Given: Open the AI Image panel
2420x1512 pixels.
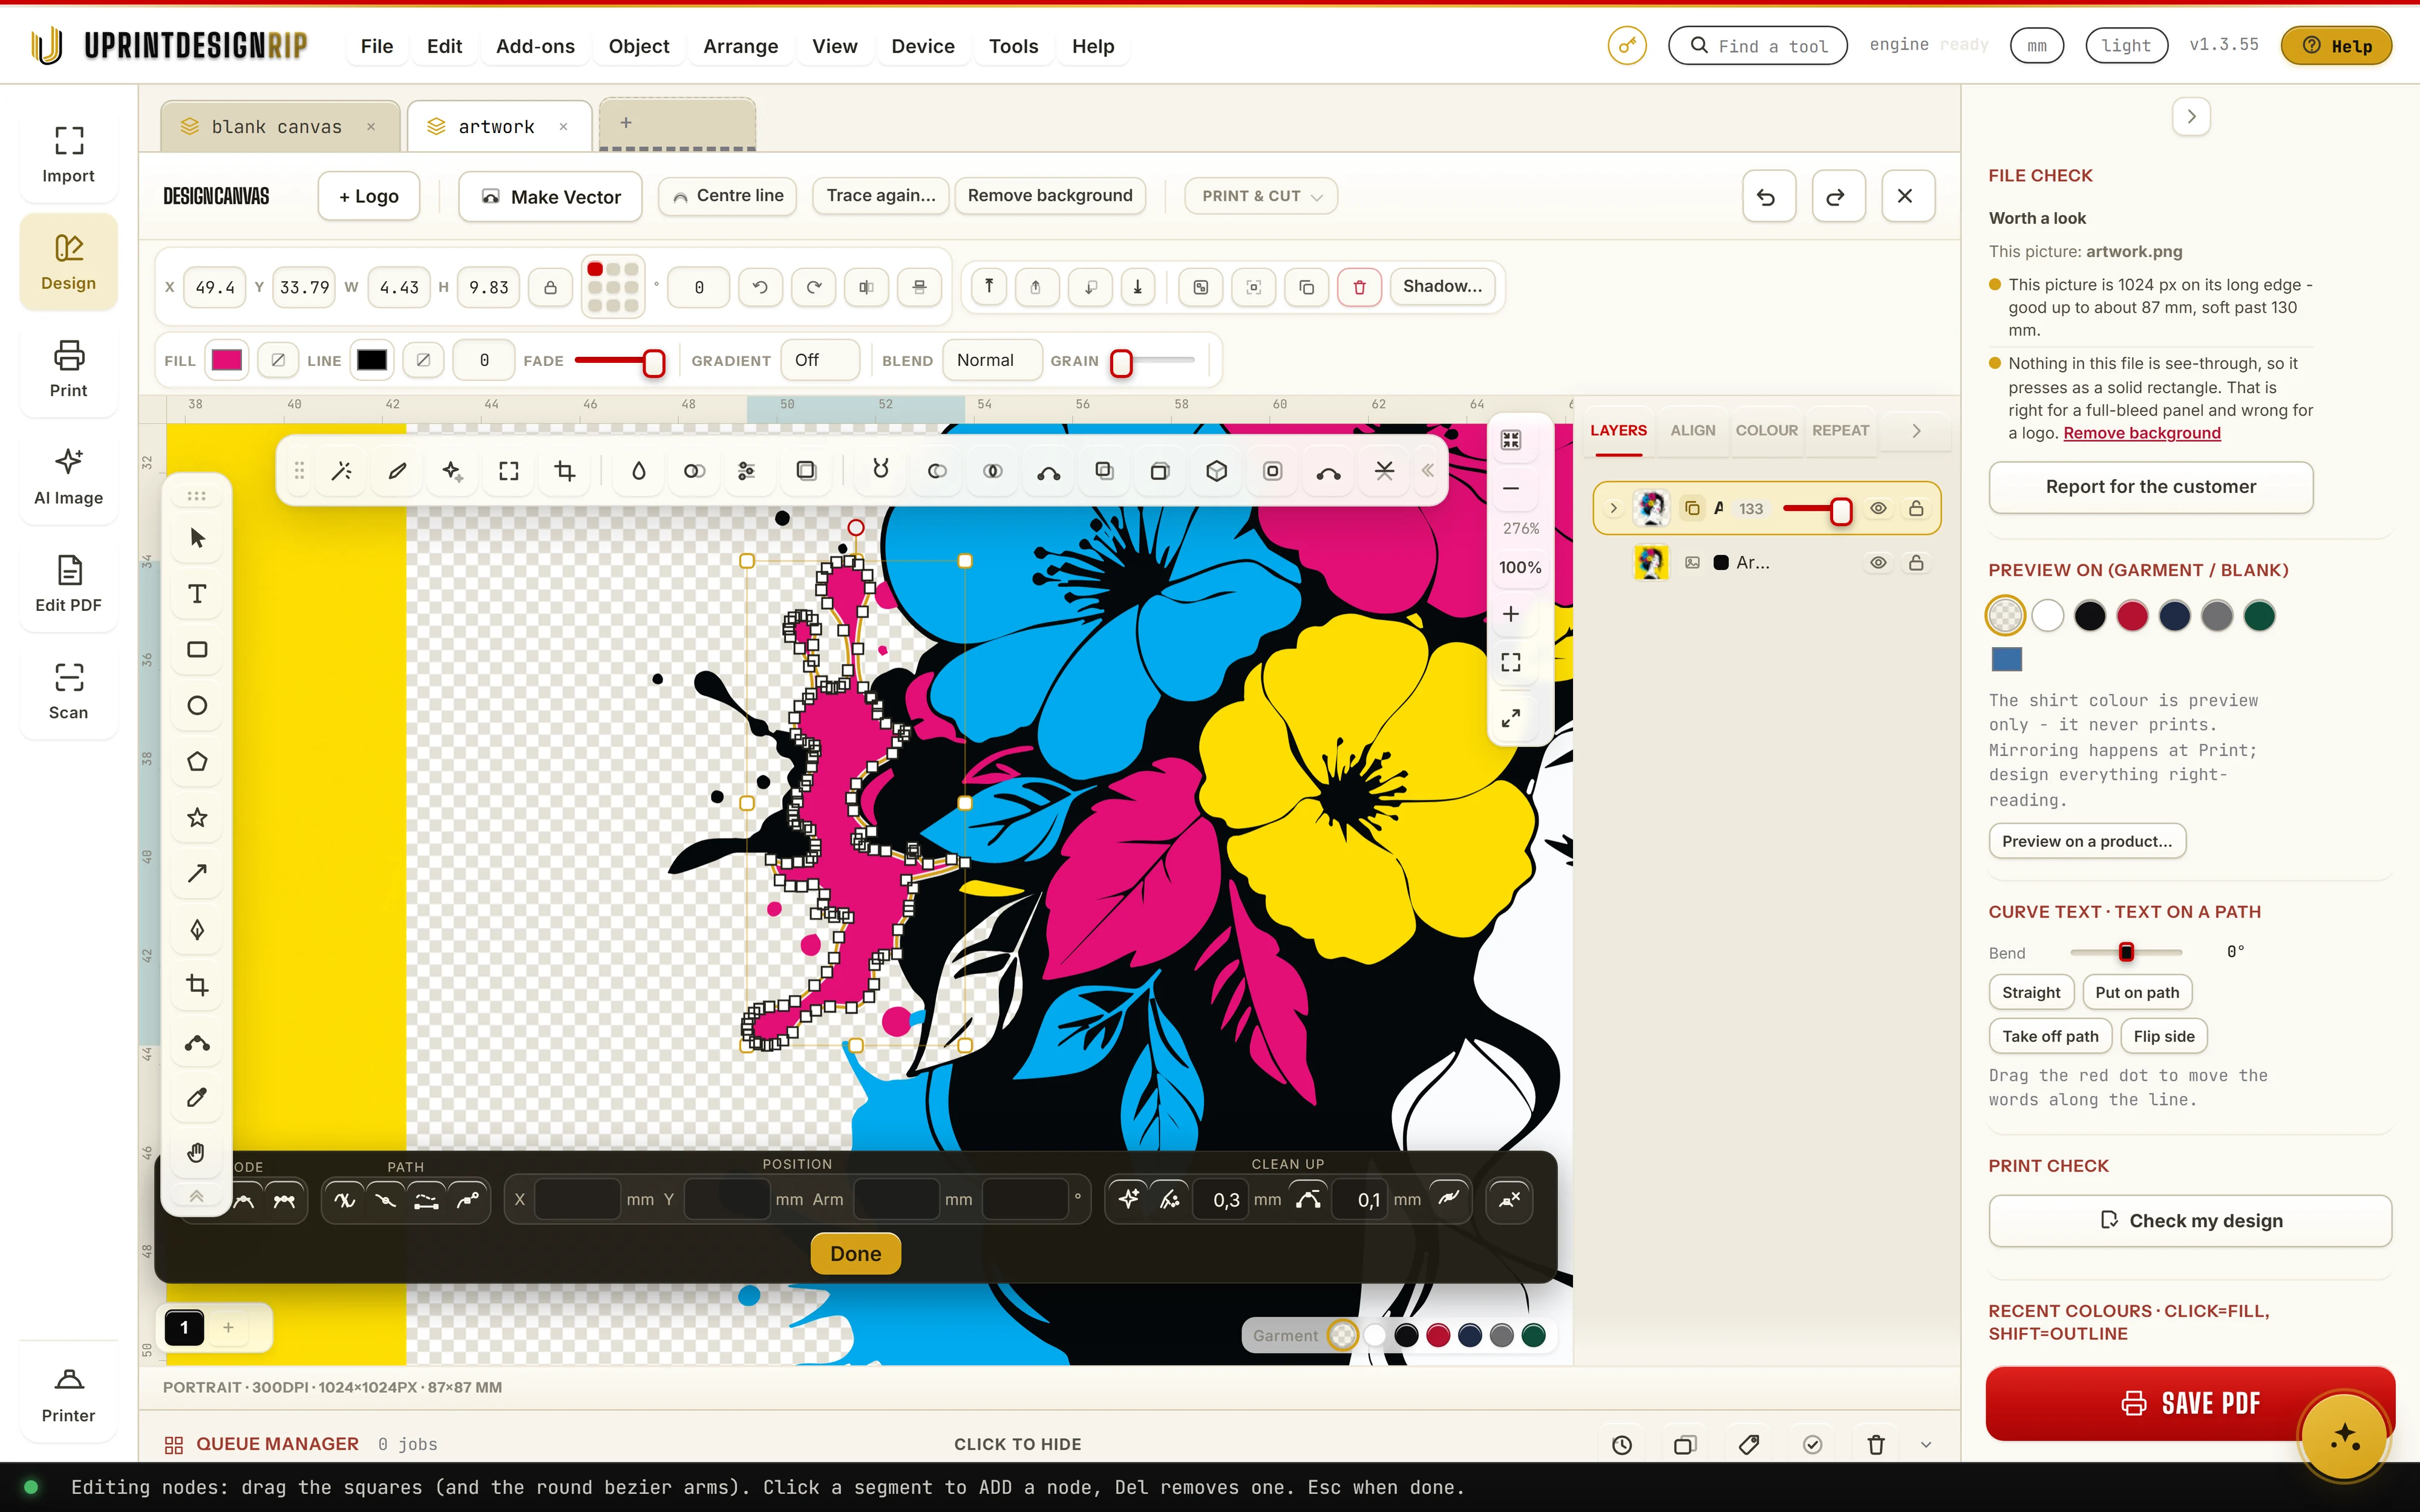Looking at the screenshot, I should click(68, 476).
